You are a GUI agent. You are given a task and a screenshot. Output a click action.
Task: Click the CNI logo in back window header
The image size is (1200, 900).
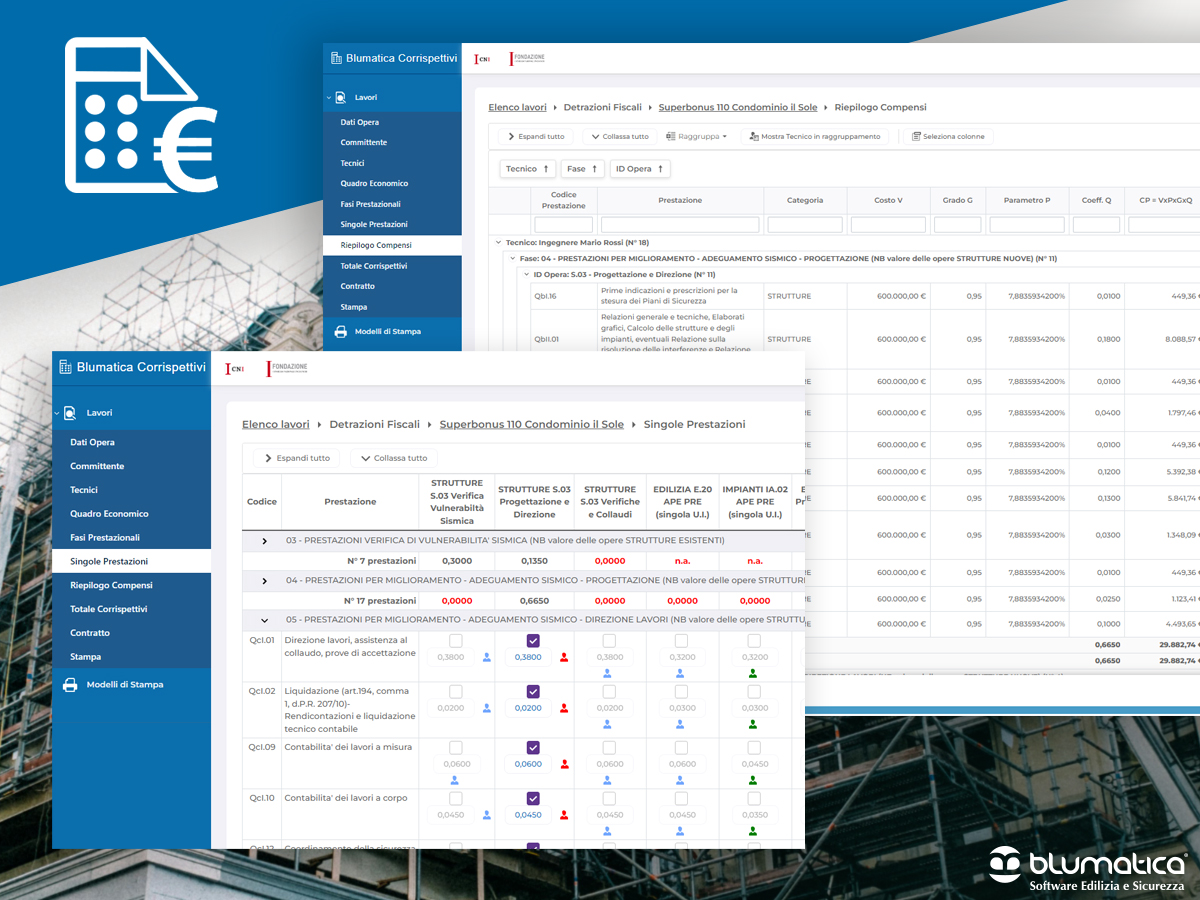pos(482,59)
